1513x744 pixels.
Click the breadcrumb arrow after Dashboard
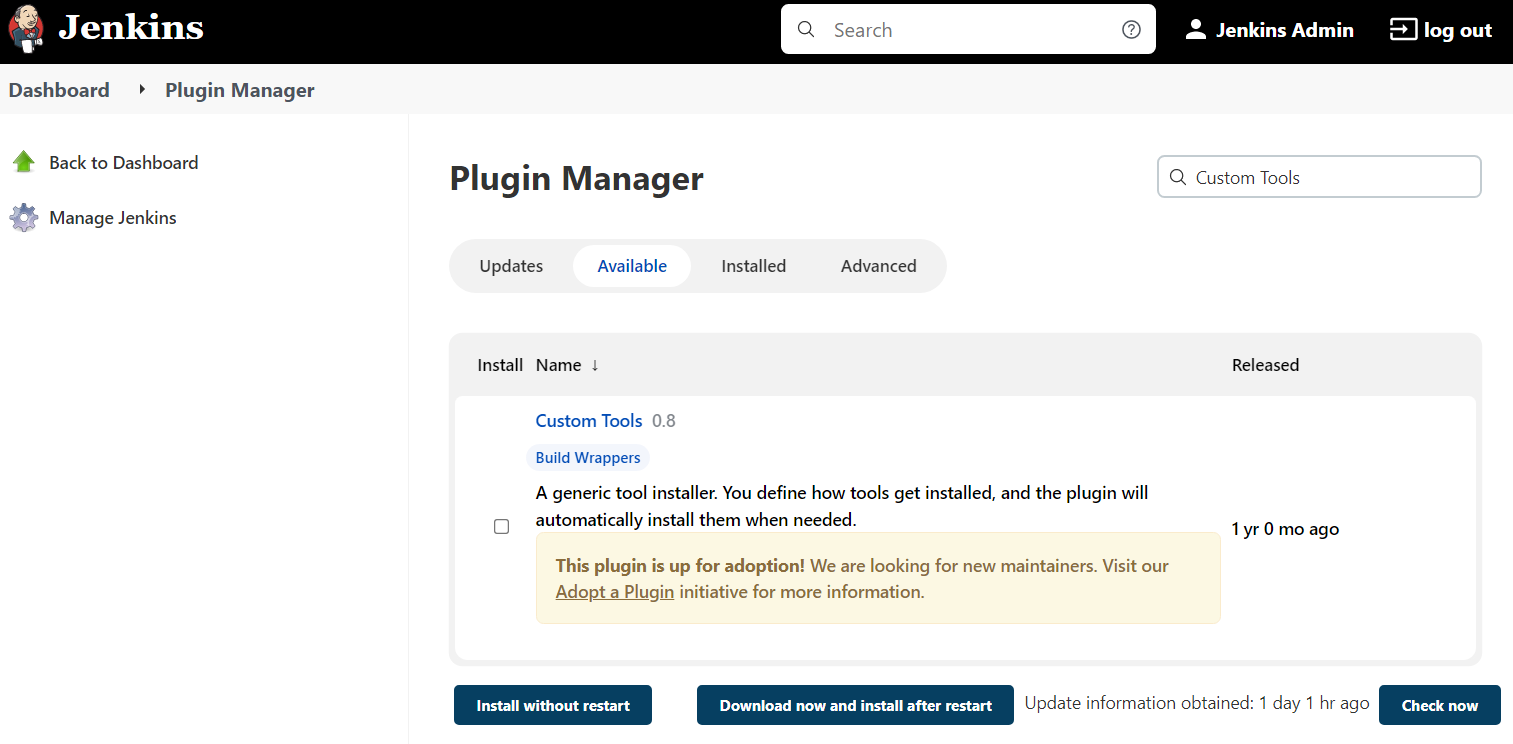pos(142,90)
